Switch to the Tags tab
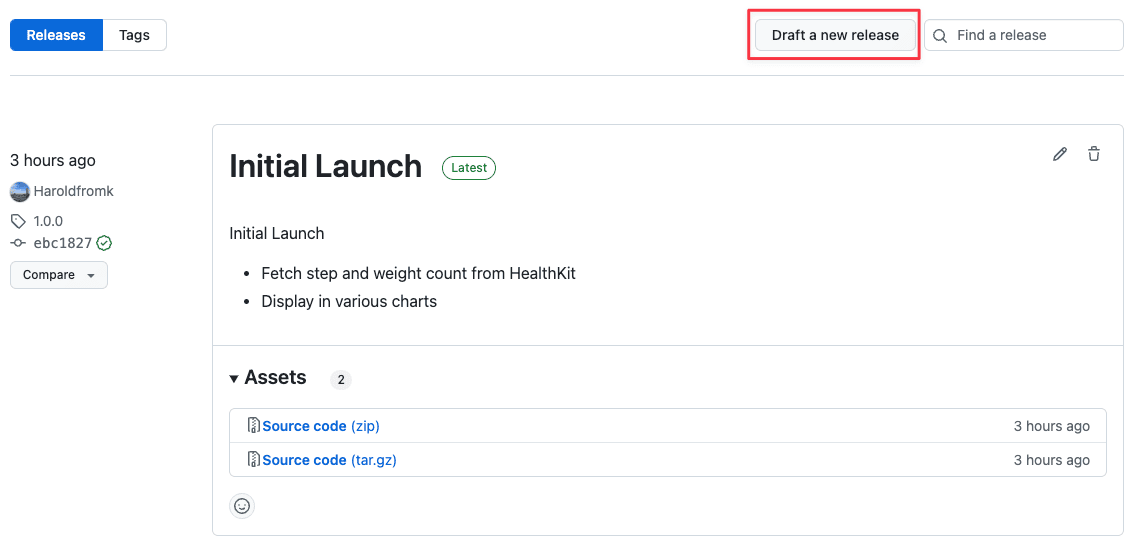1136x553 pixels. (135, 35)
